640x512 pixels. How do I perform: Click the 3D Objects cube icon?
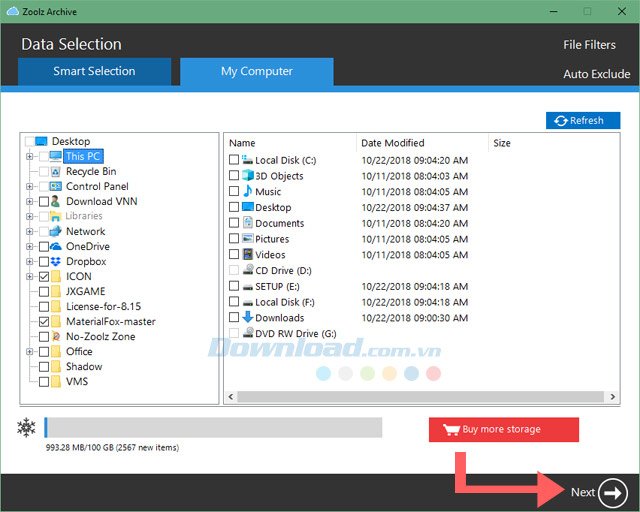tap(247, 176)
